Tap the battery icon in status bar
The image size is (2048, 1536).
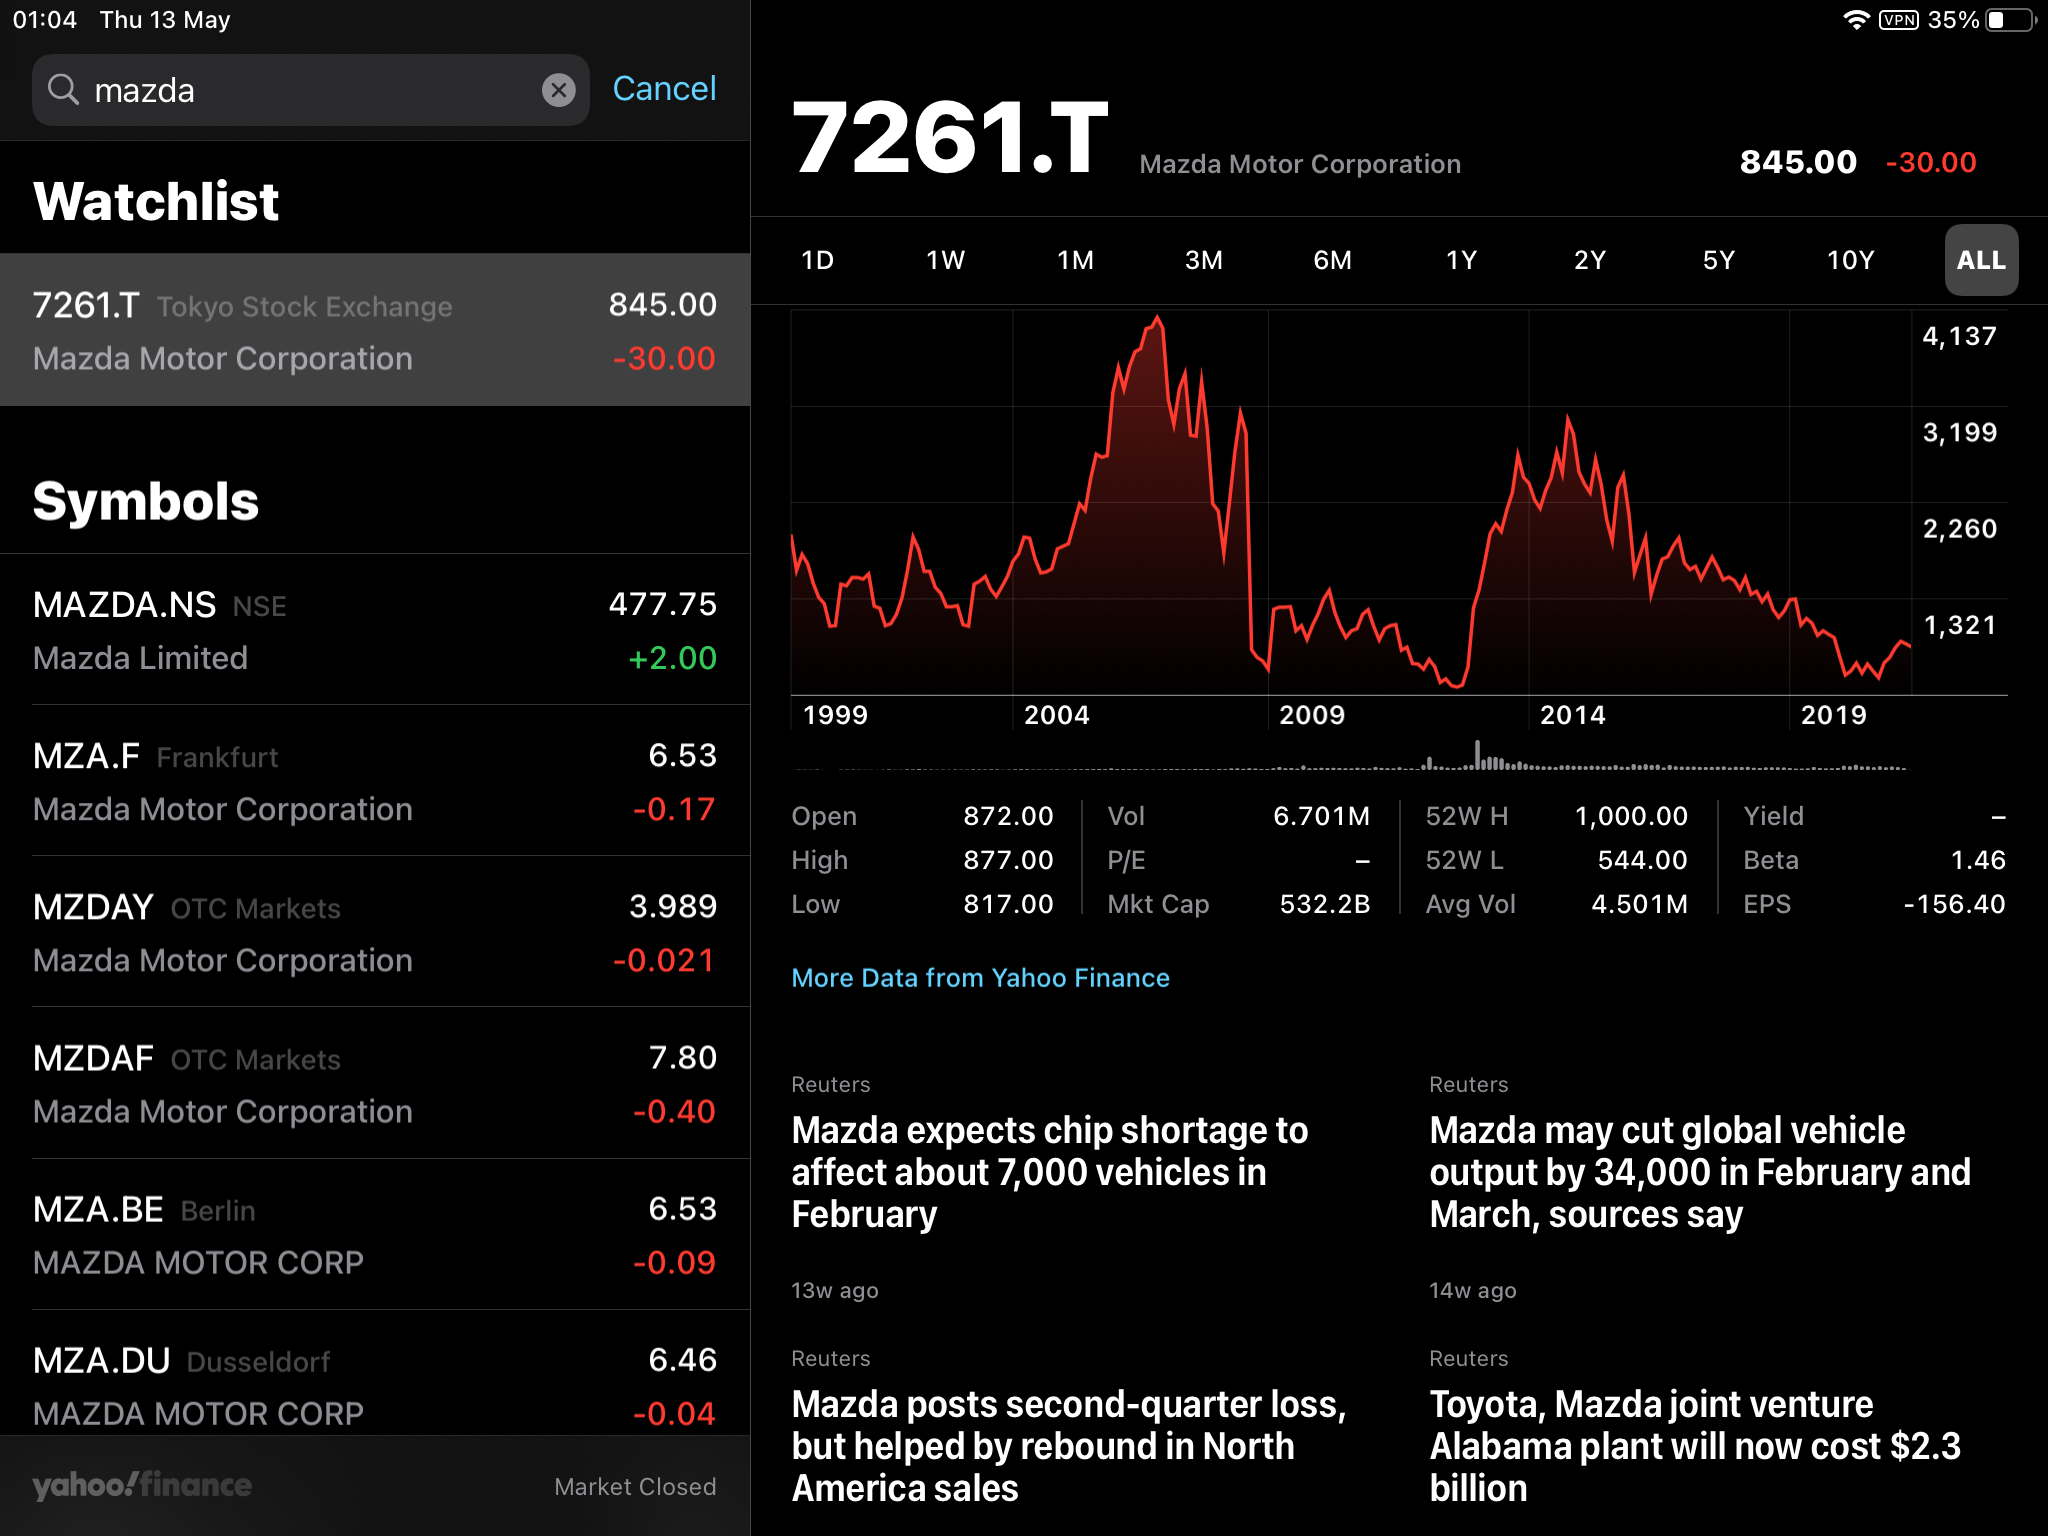(2010, 20)
